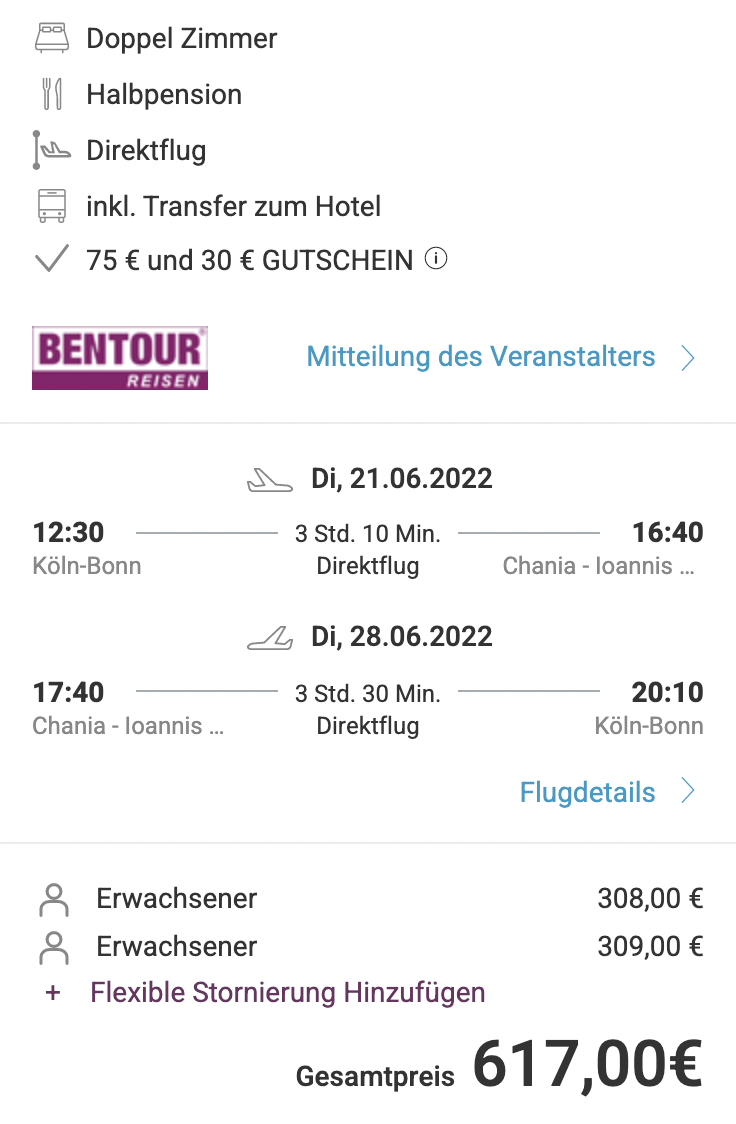Expand the chevron next to Mitteilung des Veranstalters
Screen dimensions: 736x1124
(x=688, y=357)
